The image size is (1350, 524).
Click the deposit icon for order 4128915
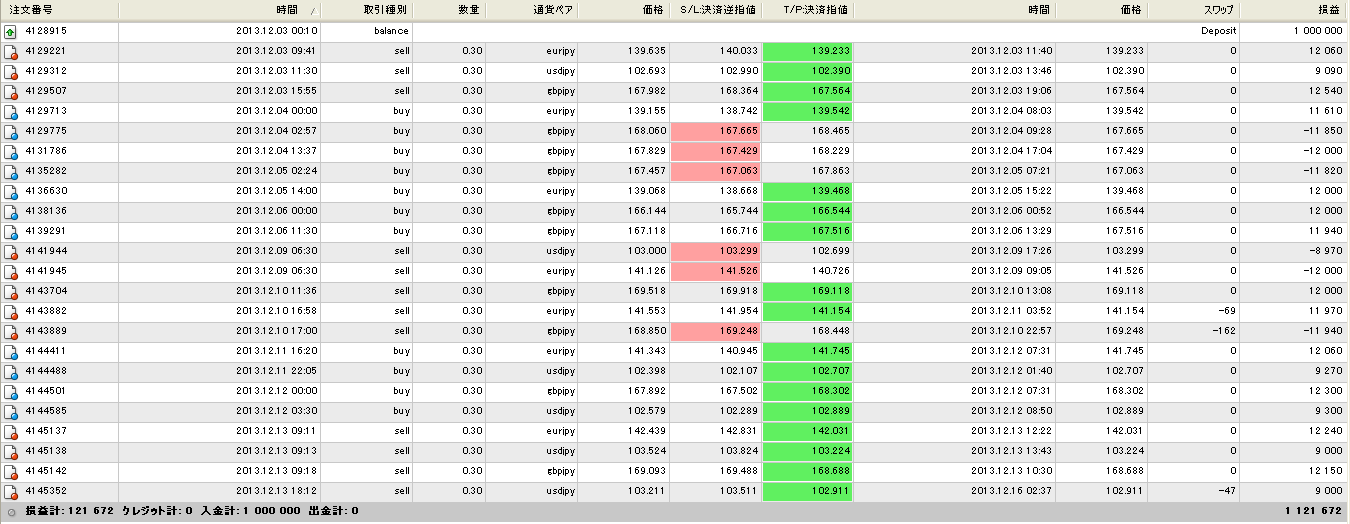[11, 31]
